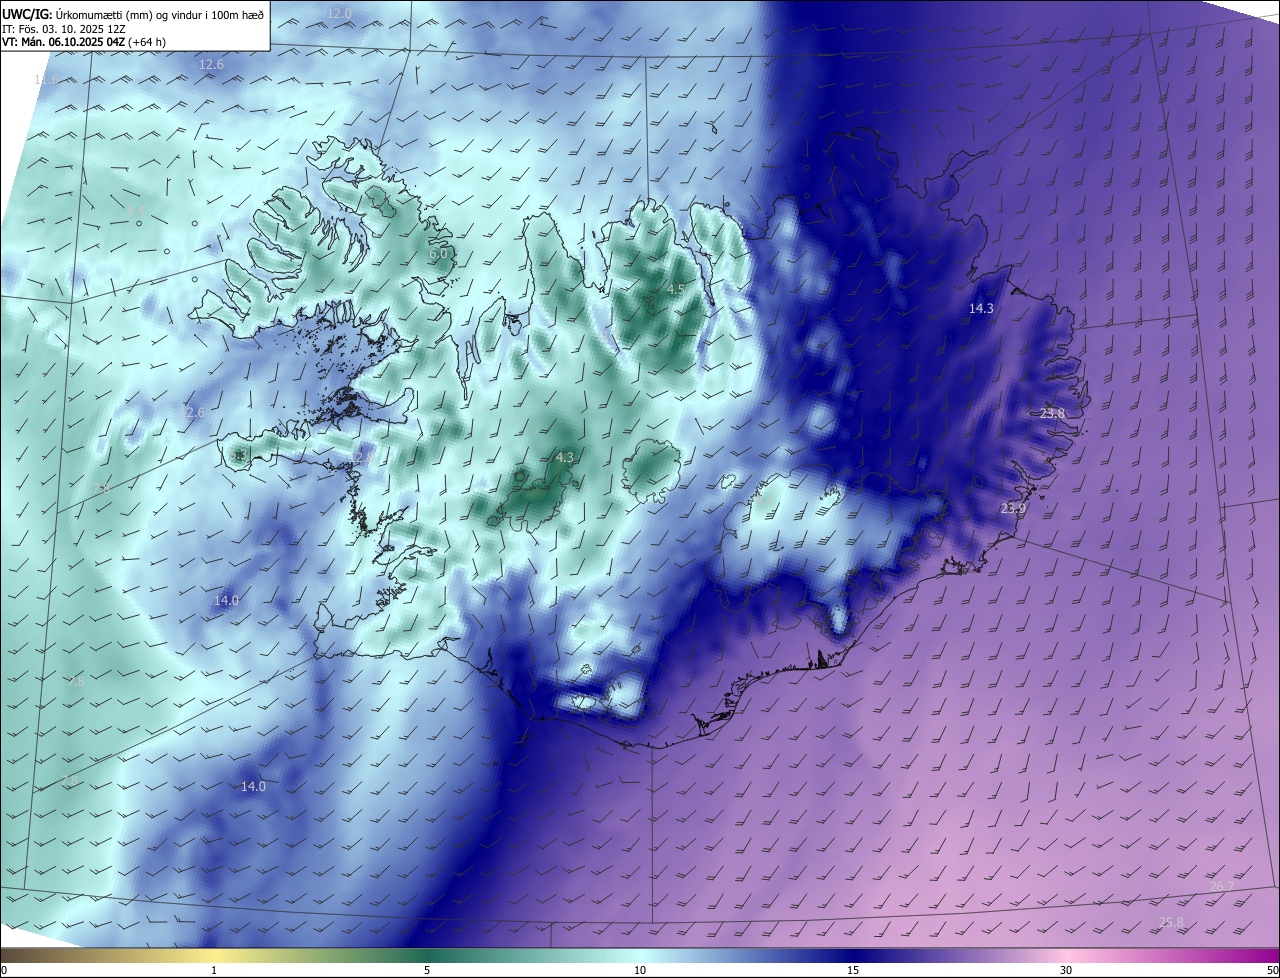The image size is (1280, 978).
Task: Click the 12.0 label at top edge
Action: click(x=339, y=13)
